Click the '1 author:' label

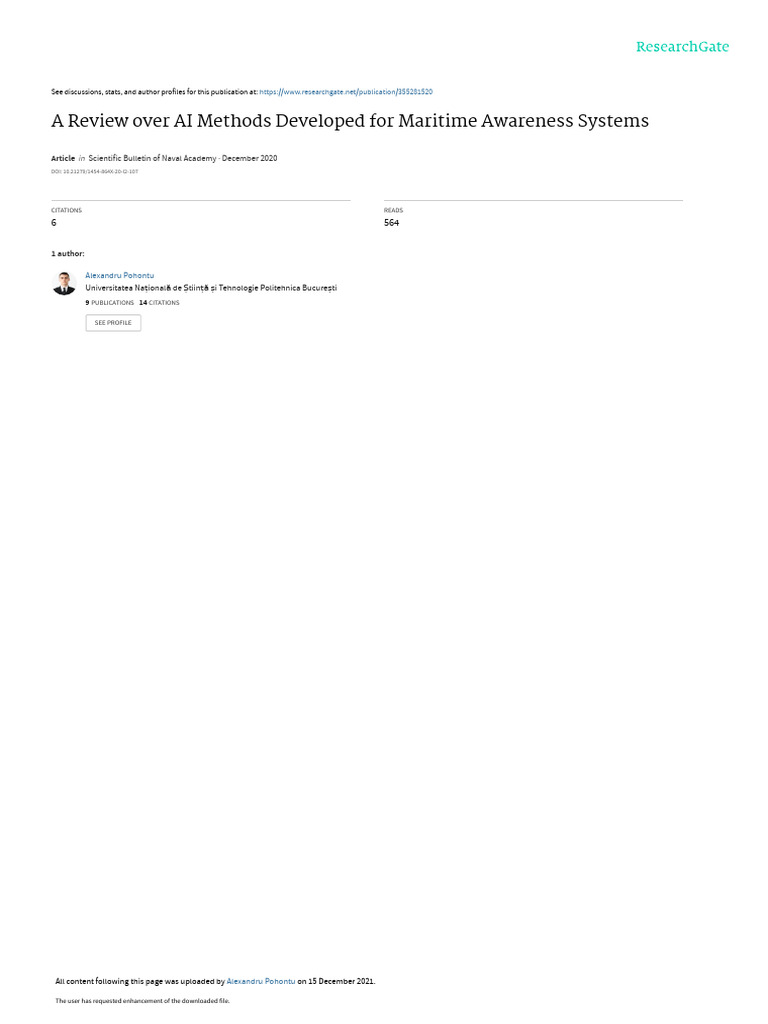click(x=68, y=253)
